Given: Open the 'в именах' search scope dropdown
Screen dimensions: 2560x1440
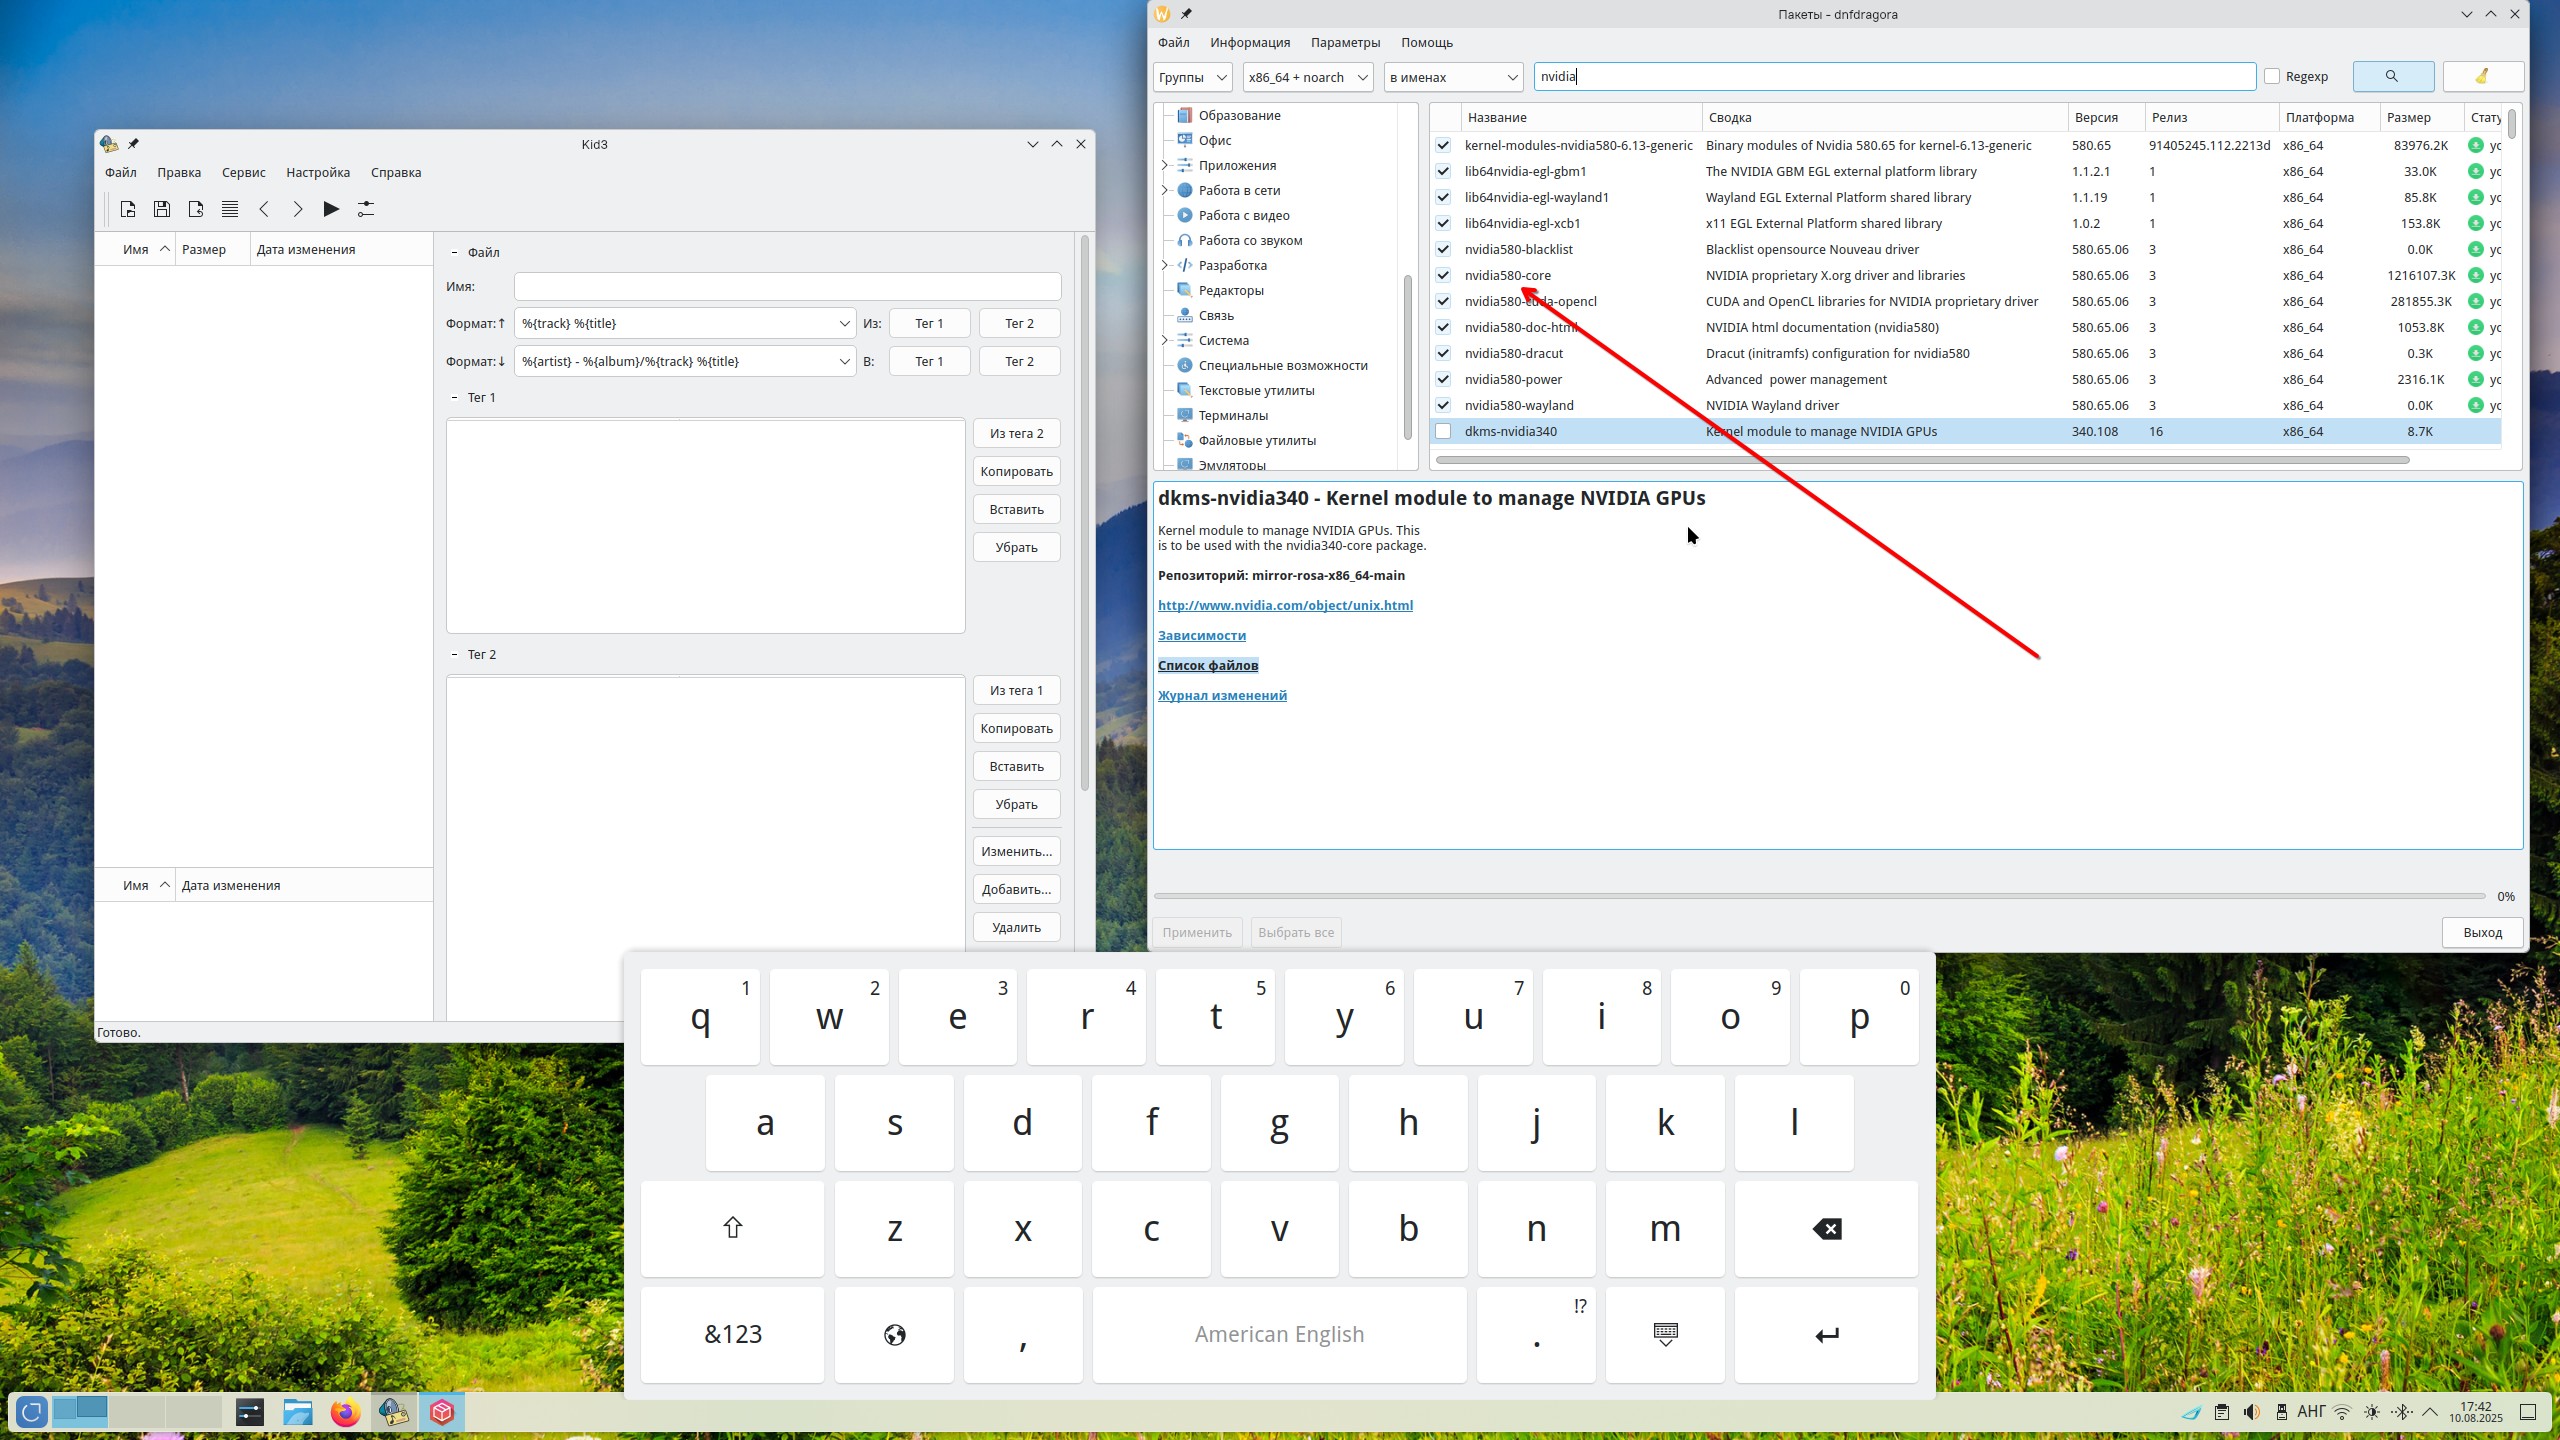Looking at the screenshot, I should tap(1453, 77).
